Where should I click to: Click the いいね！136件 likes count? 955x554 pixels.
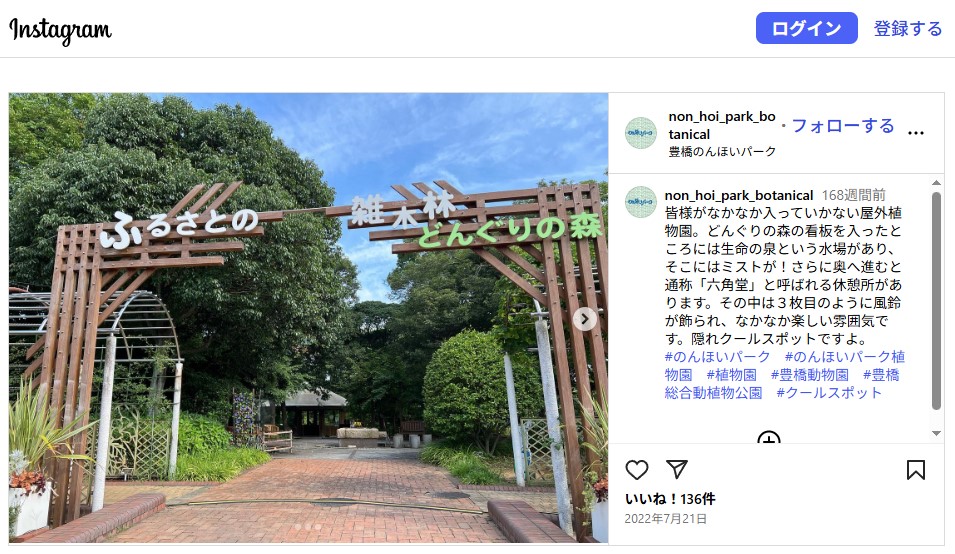coord(670,499)
